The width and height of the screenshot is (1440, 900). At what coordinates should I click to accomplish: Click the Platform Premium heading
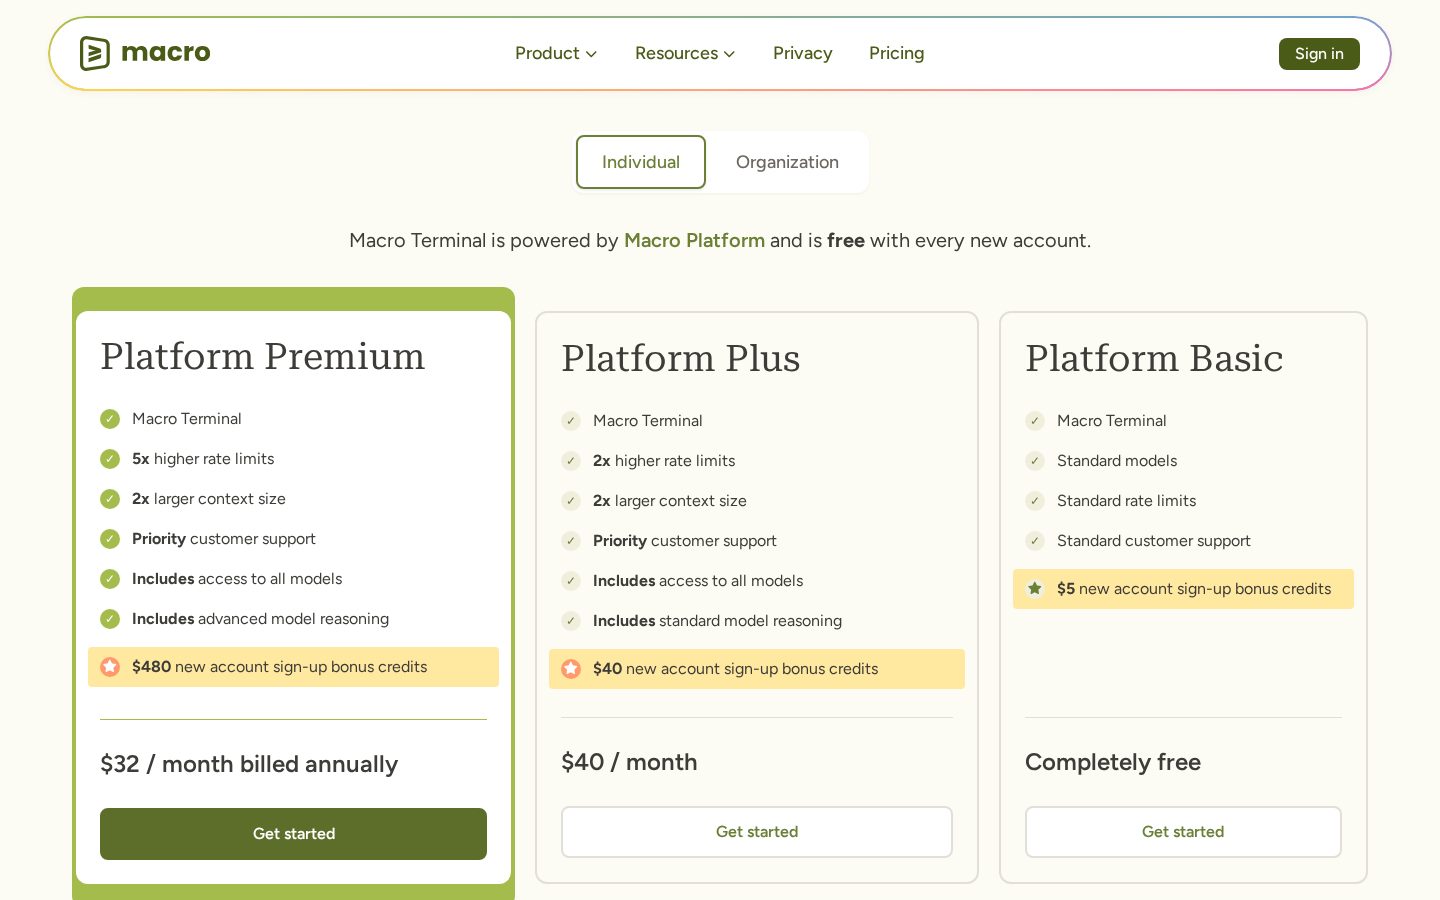click(x=263, y=356)
